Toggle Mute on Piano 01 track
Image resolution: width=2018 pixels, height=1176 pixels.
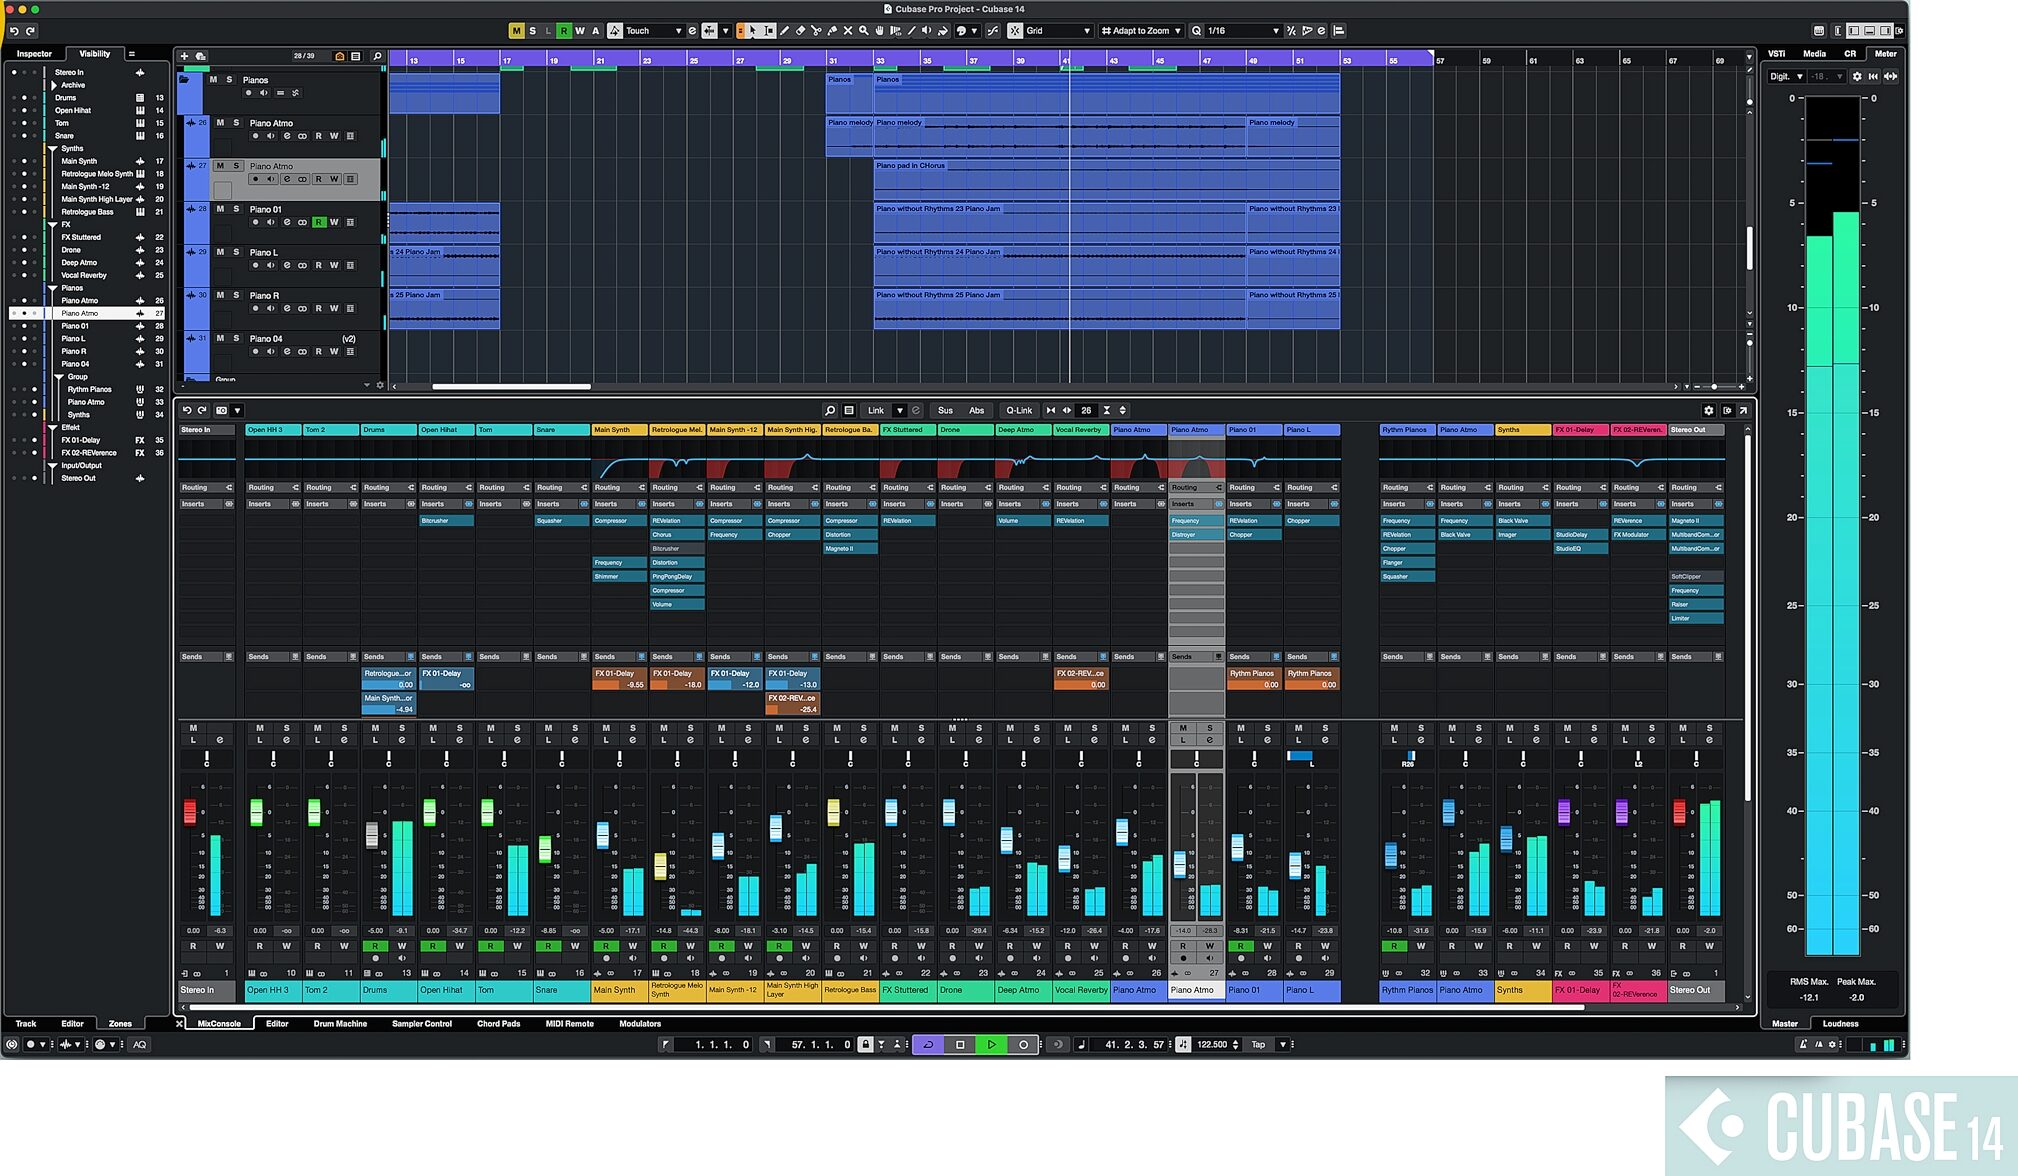220,209
